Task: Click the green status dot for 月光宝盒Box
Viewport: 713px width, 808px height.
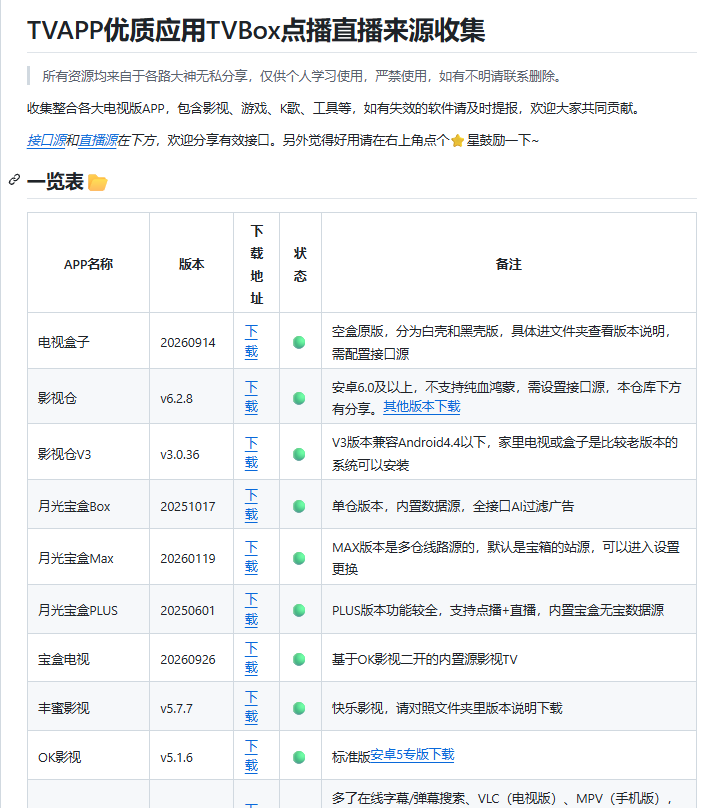Action: 299,507
